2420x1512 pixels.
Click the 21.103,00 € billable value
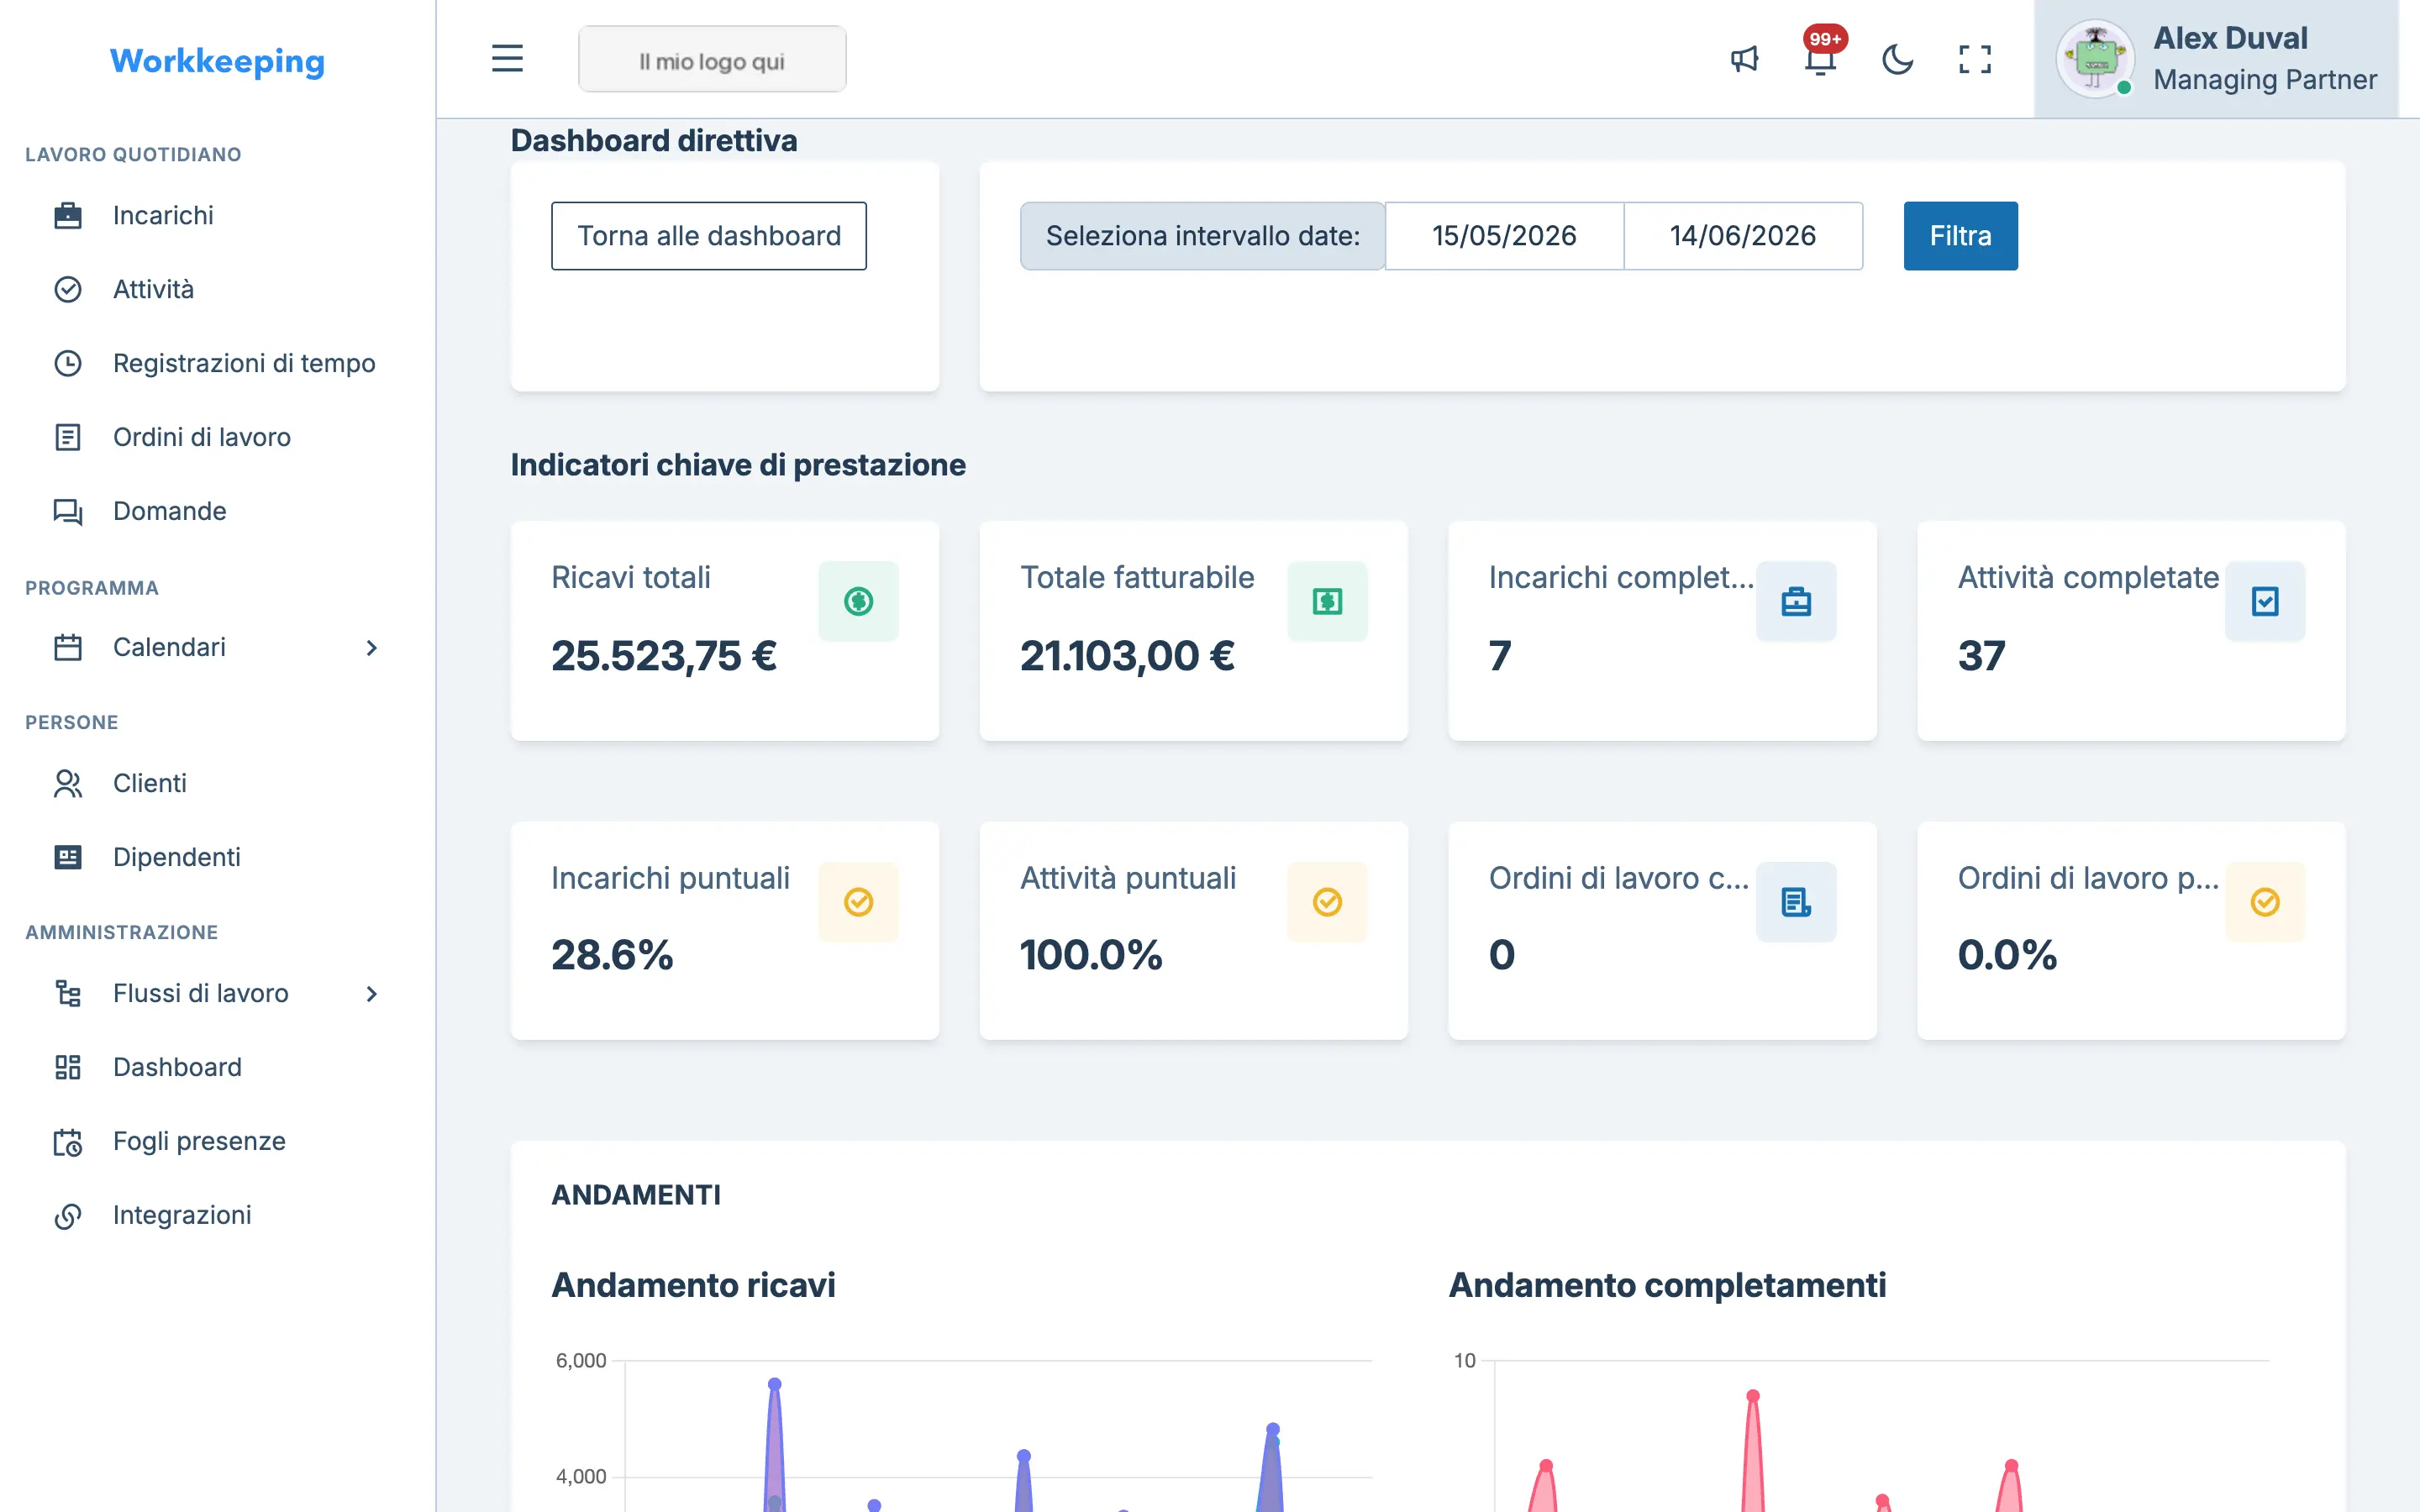[x=1128, y=656]
